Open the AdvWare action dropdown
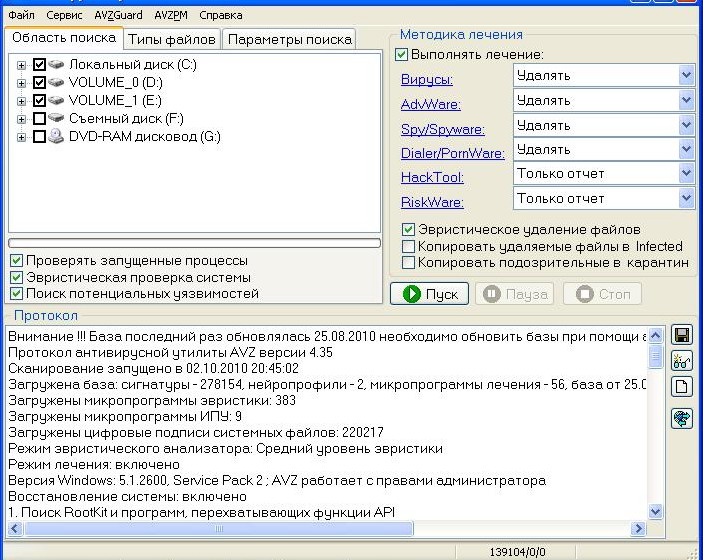The width and height of the screenshot is (703, 560). (x=686, y=100)
